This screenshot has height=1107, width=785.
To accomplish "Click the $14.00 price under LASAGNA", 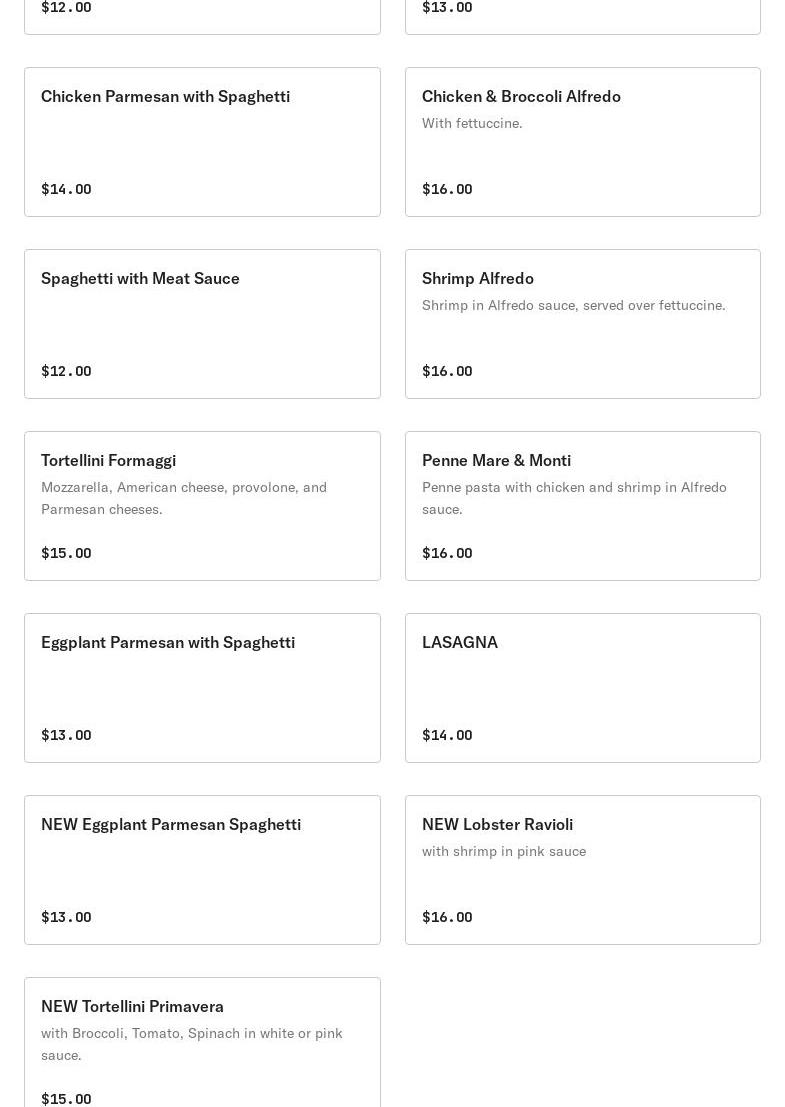I will click(x=447, y=735).
